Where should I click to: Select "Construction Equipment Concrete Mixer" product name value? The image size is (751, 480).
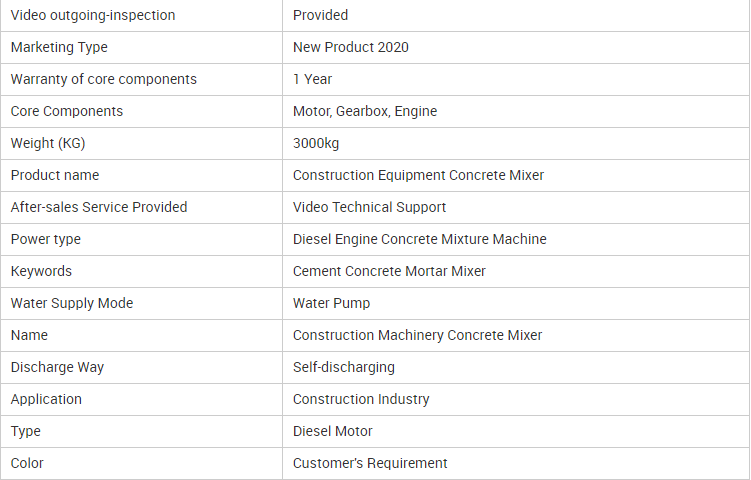click(x=418, y=175)
